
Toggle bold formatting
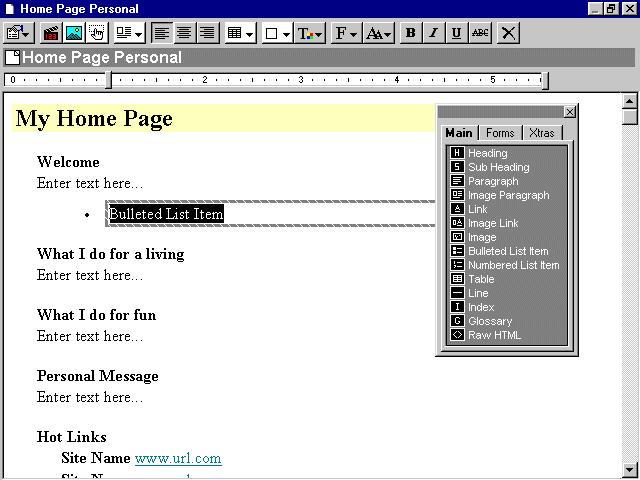(410, 33)
